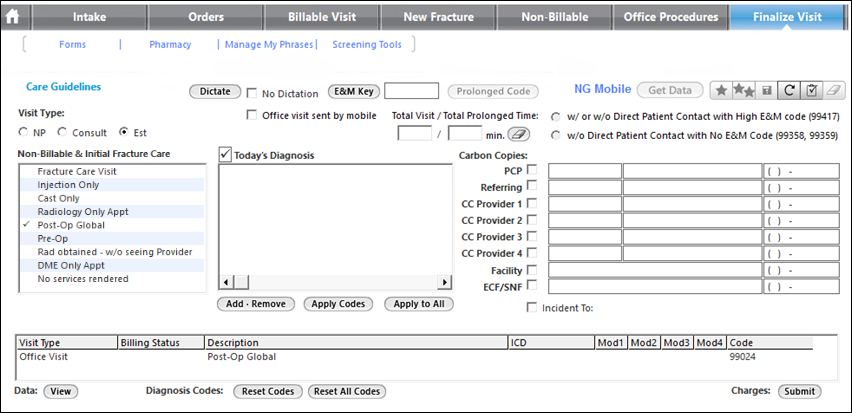The width and height of the screenshot is (852, 413).
Task: Click the Apply to All button
Action: coord(418,304)
